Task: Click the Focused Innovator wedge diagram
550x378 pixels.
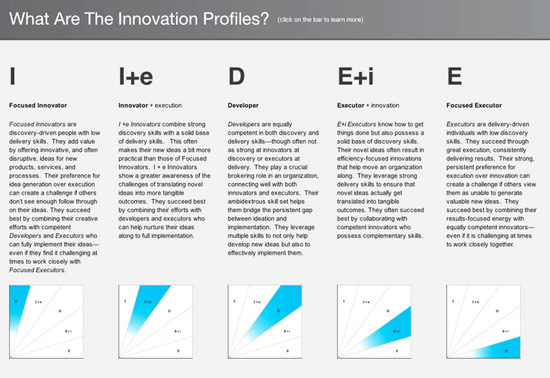Action: (x=46, y=322)
